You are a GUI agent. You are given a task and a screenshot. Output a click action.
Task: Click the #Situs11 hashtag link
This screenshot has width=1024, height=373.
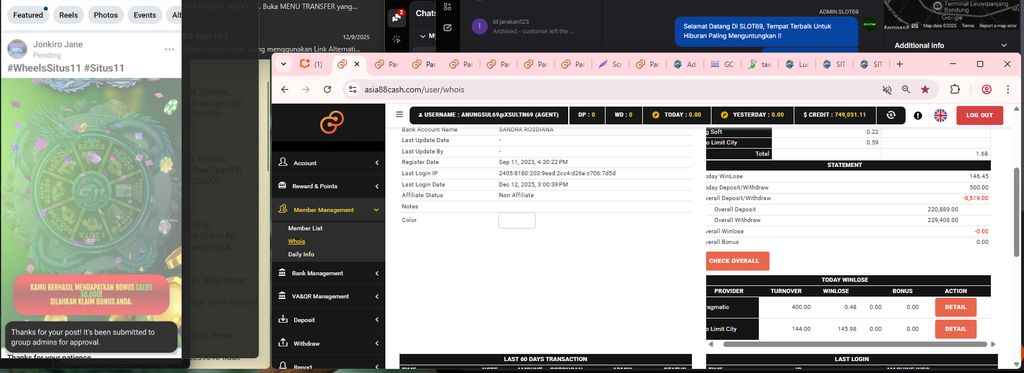(104, 68)
